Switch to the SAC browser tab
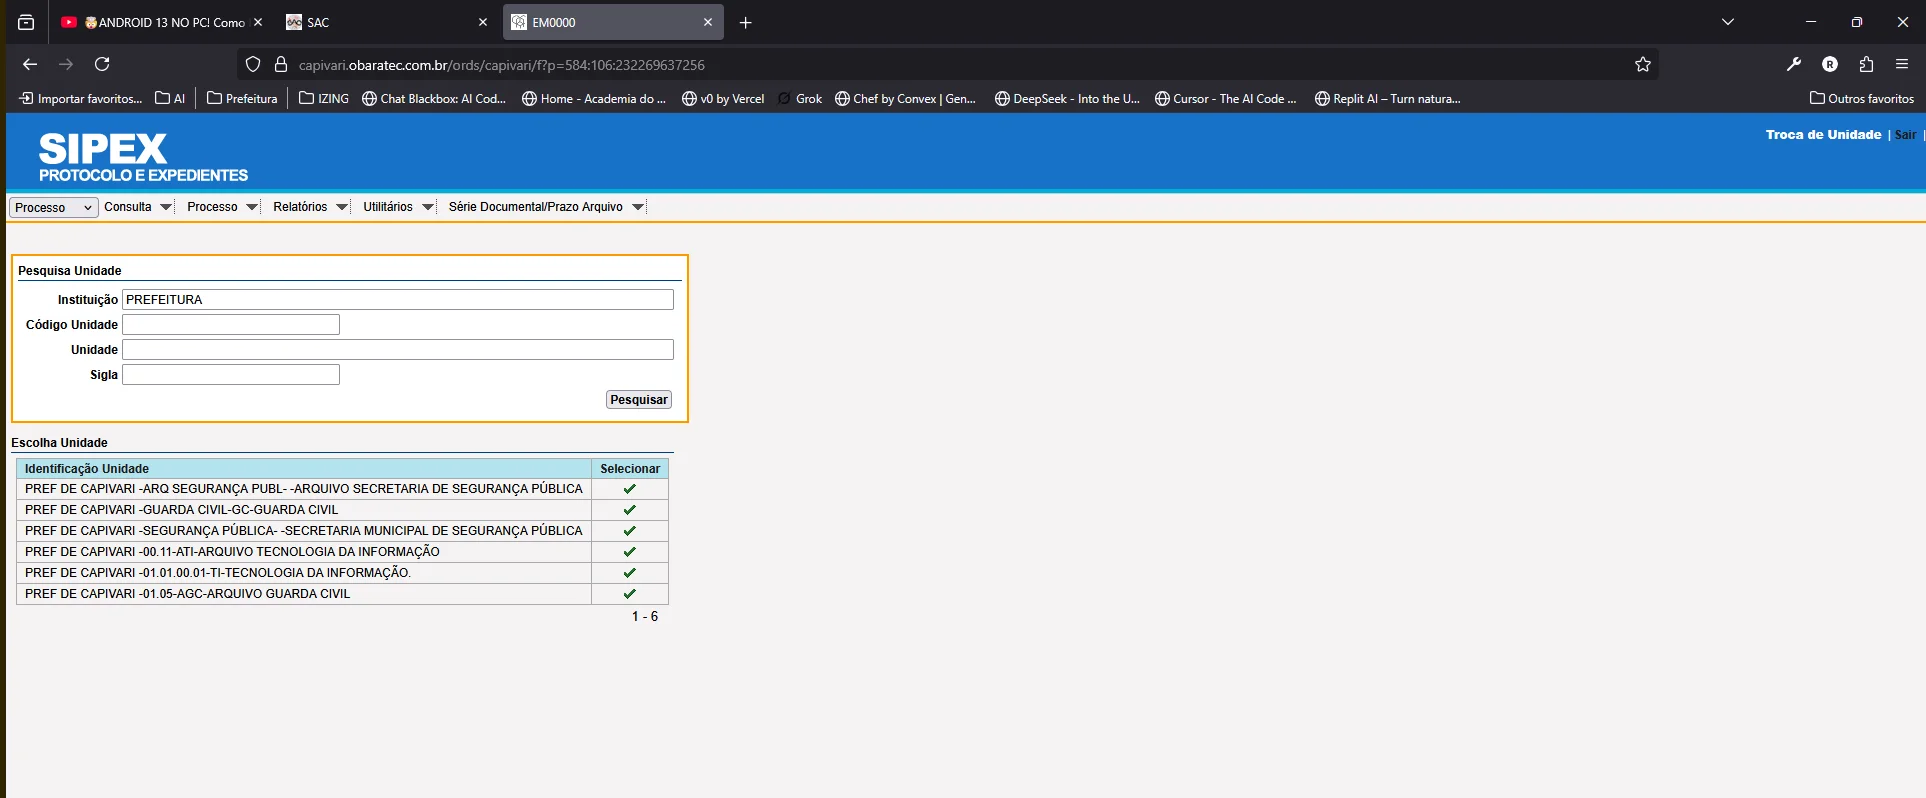1926x798 pixels. [x=385, y=22]
